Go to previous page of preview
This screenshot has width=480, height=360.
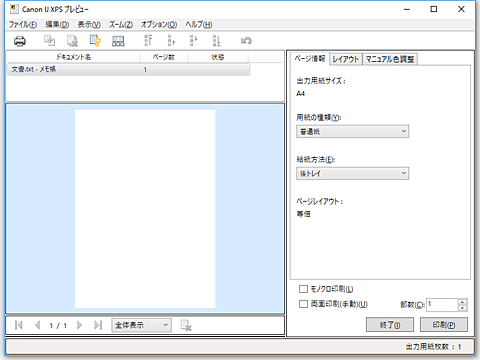38,325
